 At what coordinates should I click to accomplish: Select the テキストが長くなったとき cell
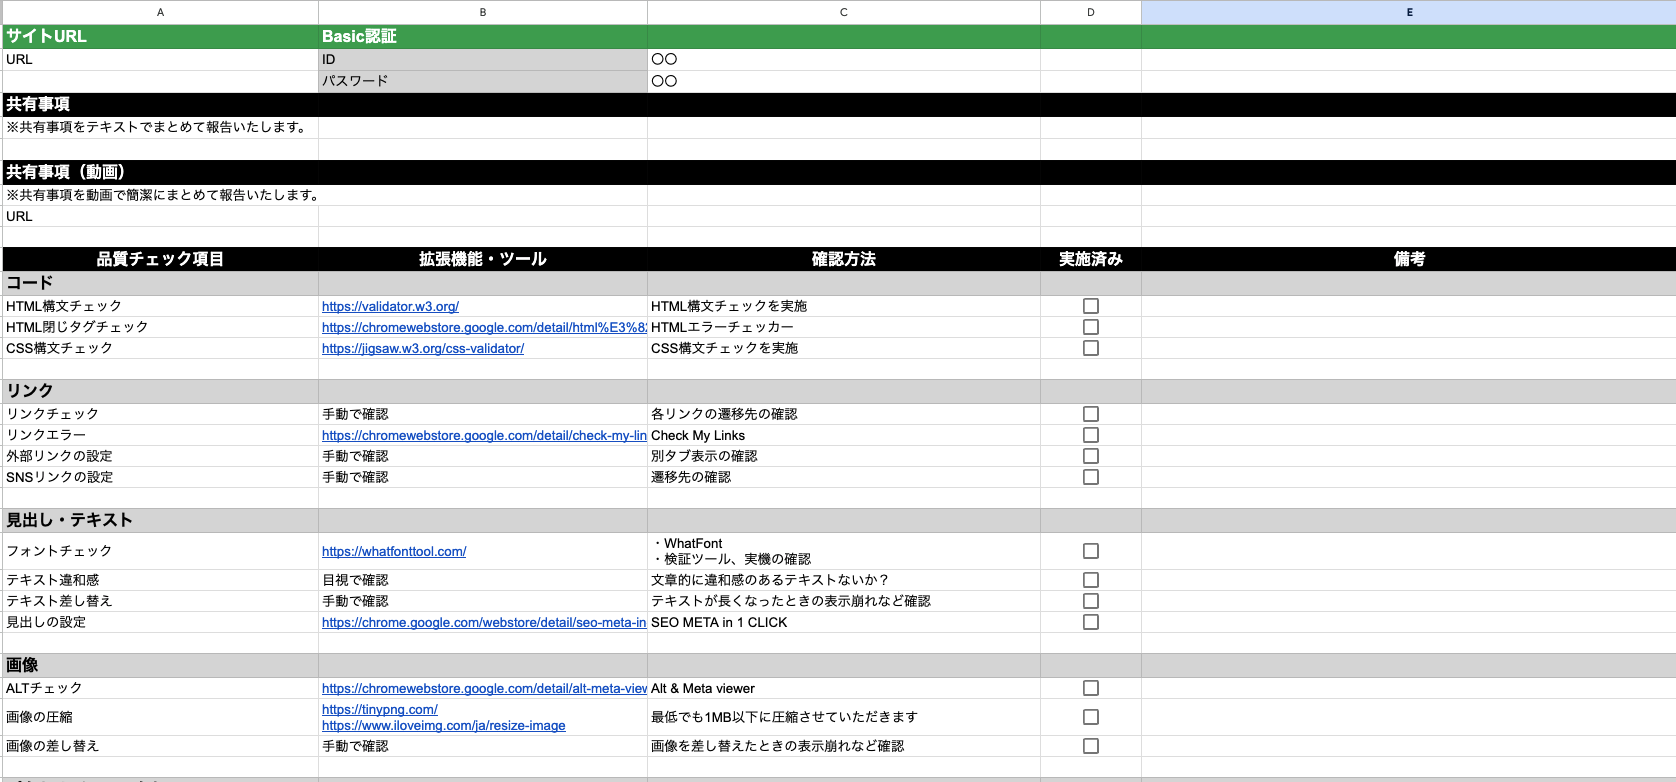[844, 601]
